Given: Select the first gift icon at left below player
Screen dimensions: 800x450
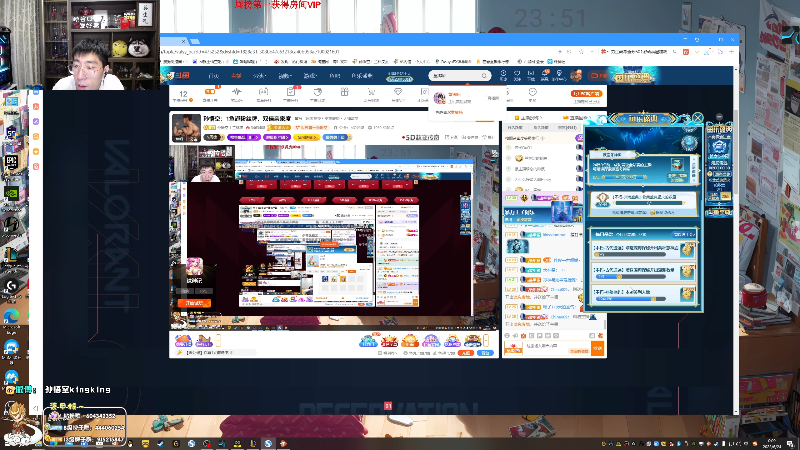Looking at the screenshot, I should tap(183, 340).
